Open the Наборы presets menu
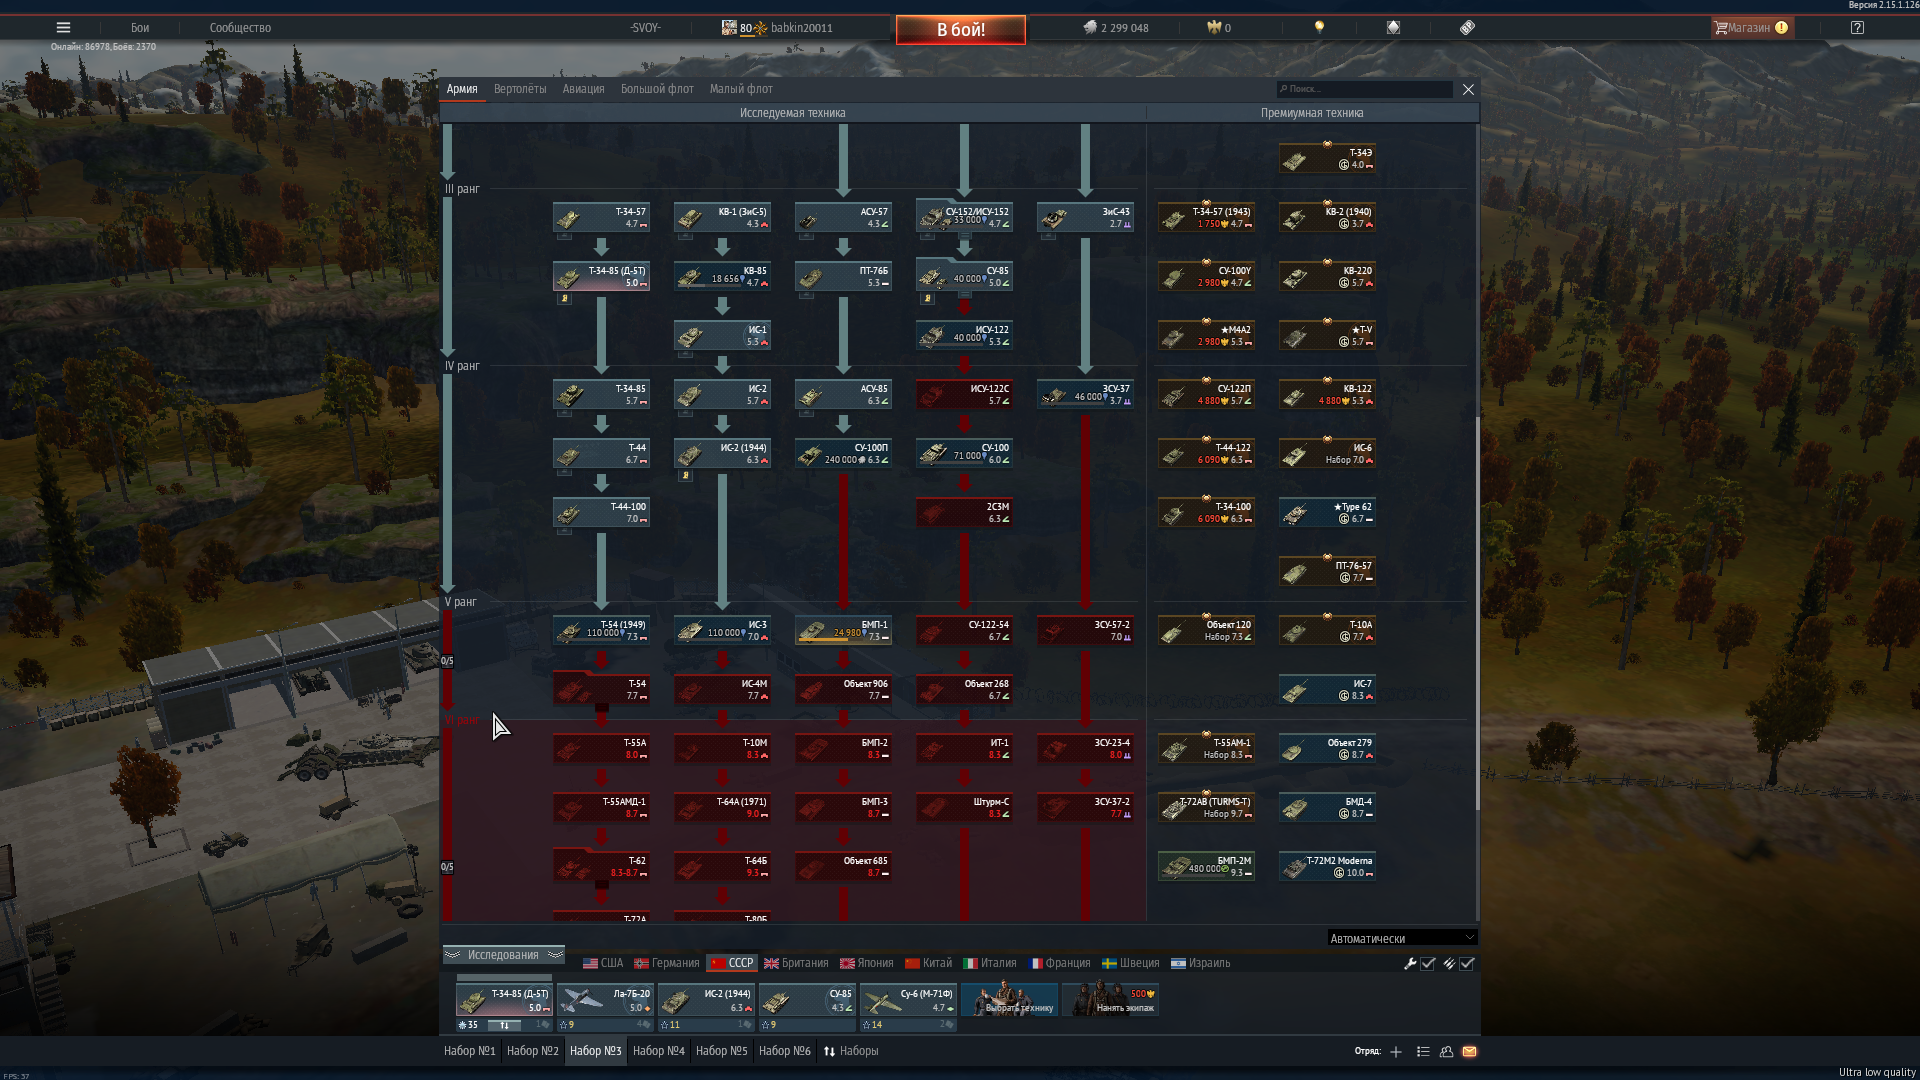Image resolution: width=1920 pixels, height=1080 pixels. tap(851, 1051)
